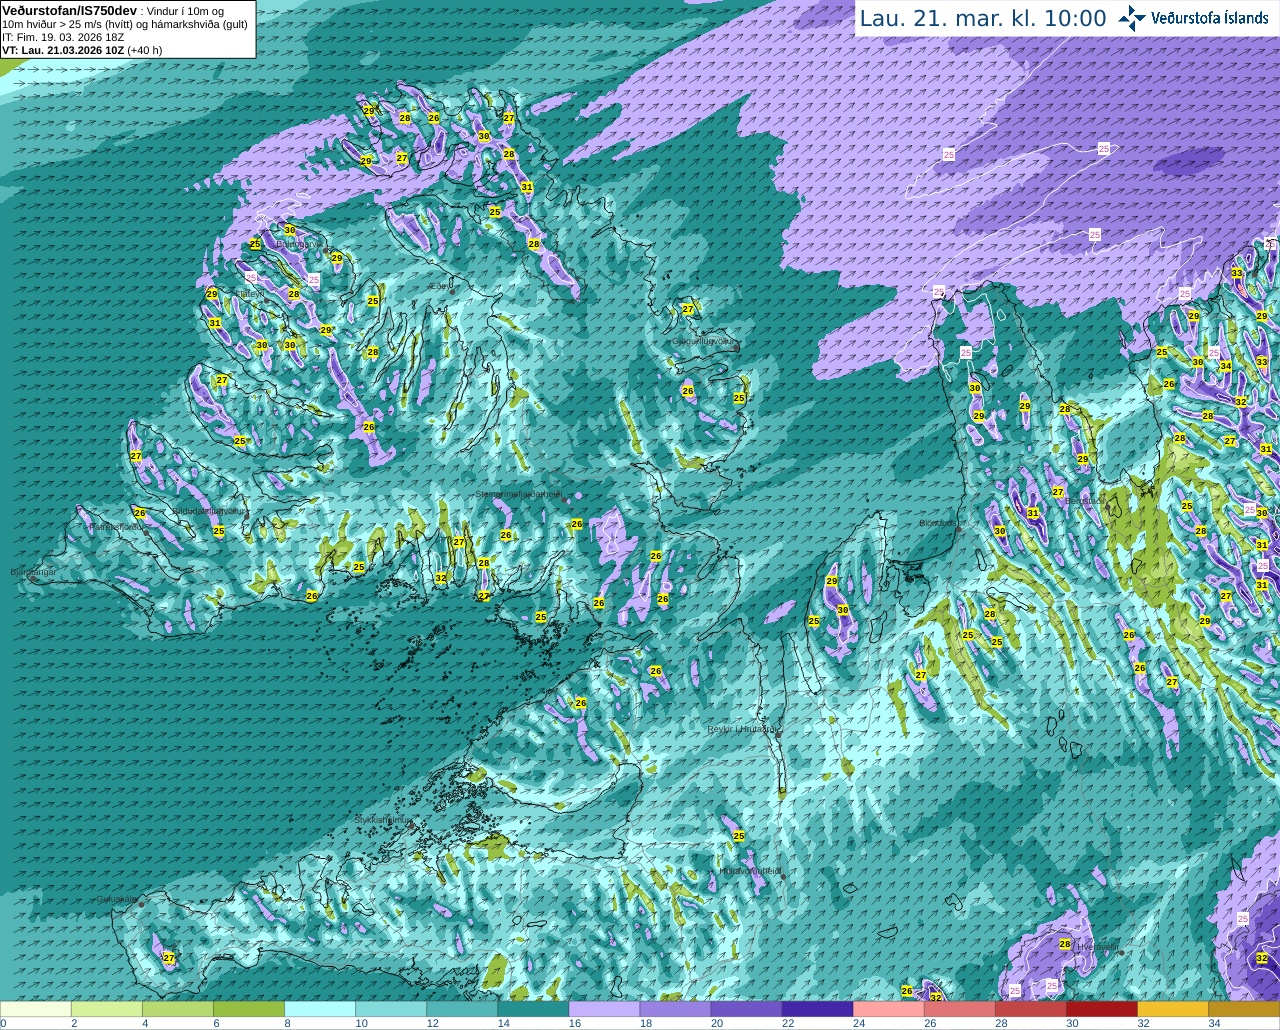
Task: Click the date header Lau. 21. mar. kl. 10:00
Action: click(x=983, y=18)
